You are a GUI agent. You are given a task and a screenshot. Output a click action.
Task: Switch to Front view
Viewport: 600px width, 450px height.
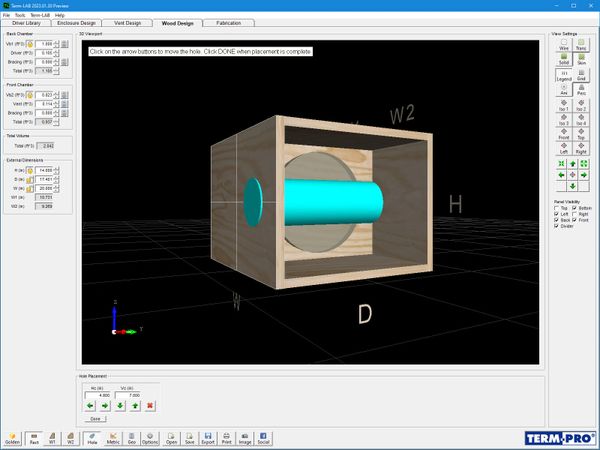click(564, 134)
